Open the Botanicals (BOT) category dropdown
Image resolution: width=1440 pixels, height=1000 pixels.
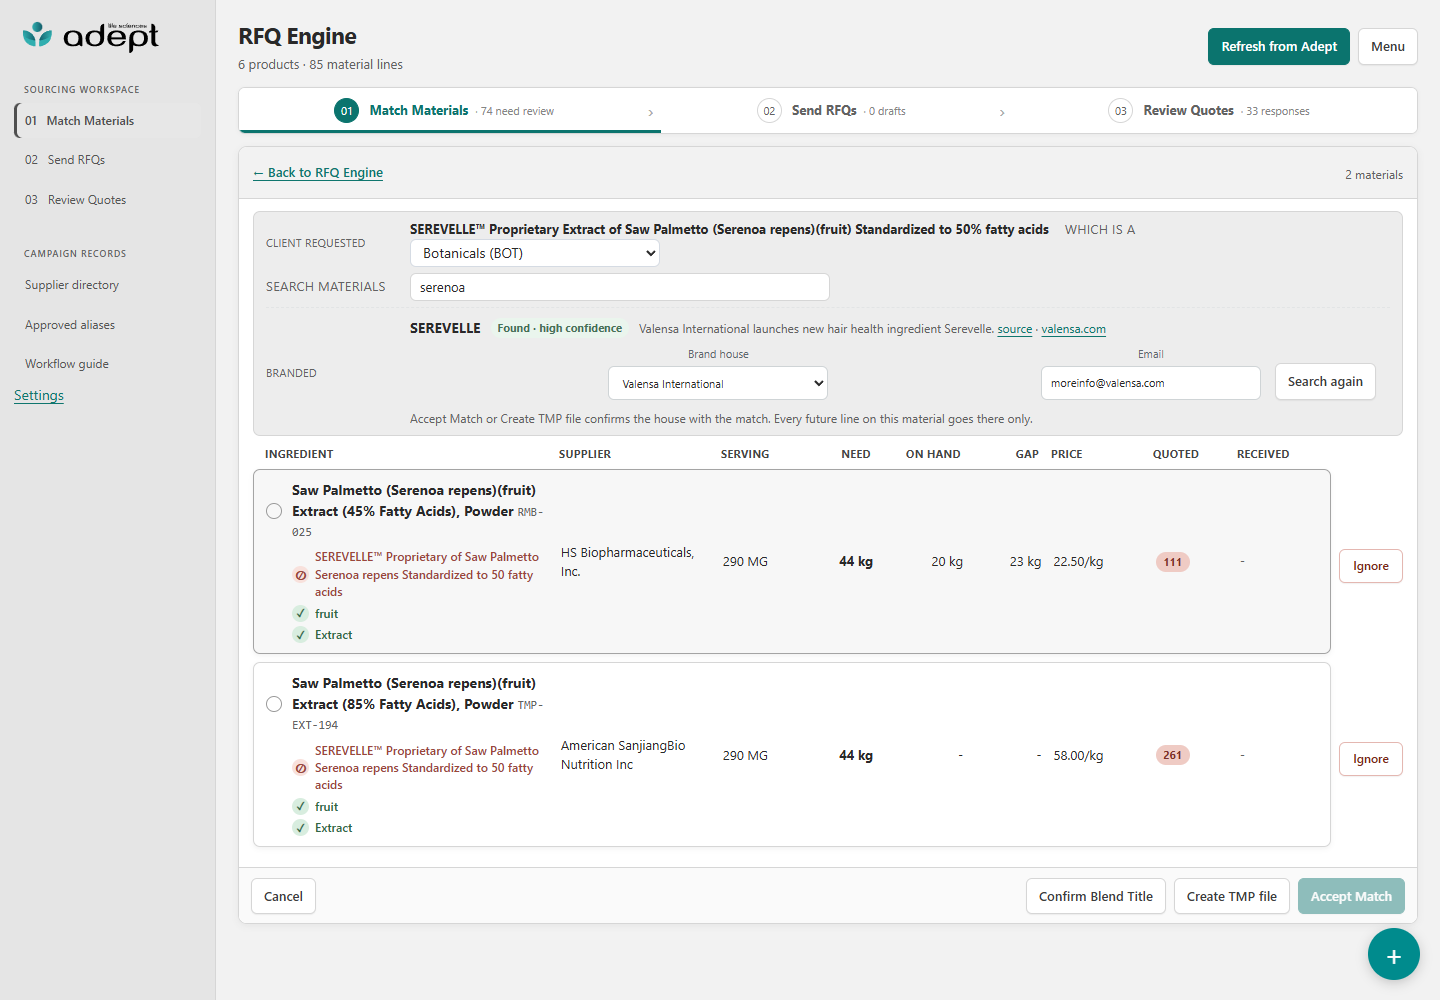point(535,253)
